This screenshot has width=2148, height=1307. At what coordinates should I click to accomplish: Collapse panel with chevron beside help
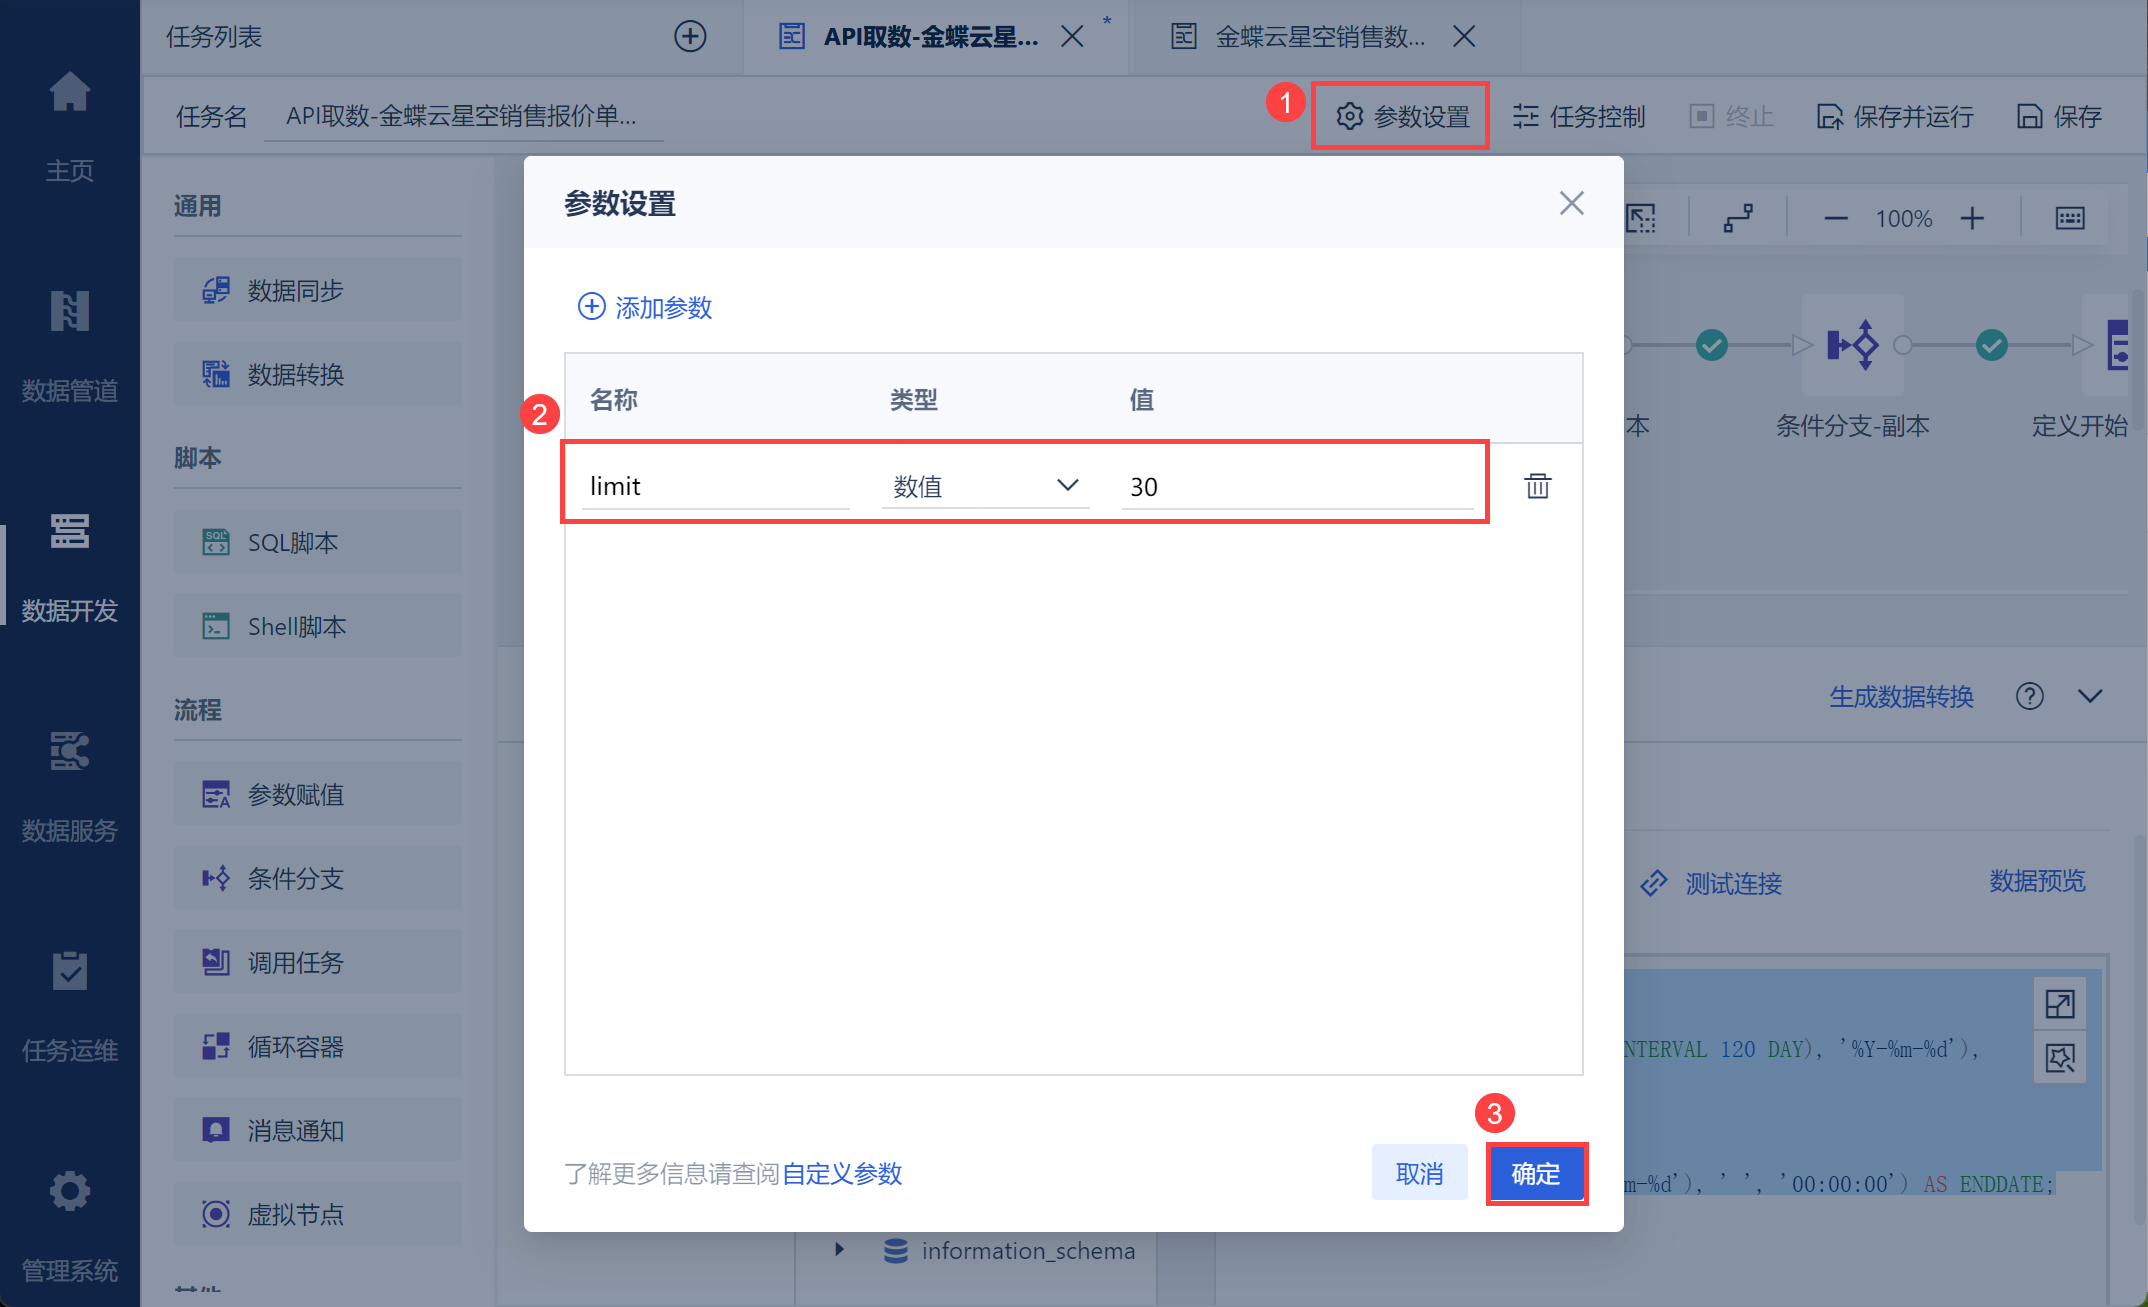[x=2090, y=696]
